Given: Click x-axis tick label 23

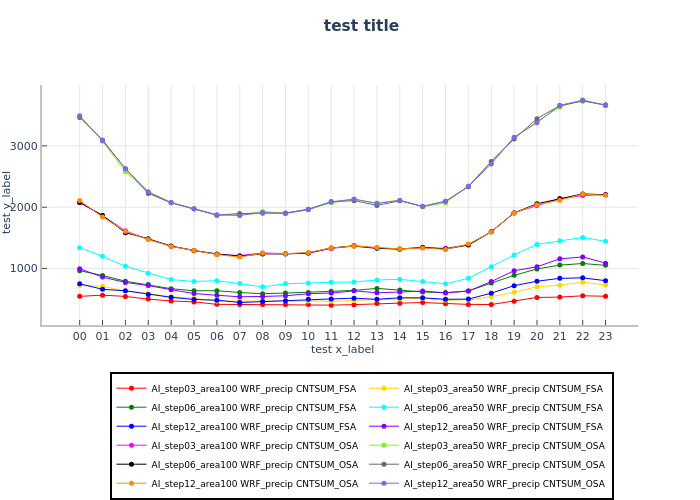Looking at the screenshot, I should coord(605,337).
